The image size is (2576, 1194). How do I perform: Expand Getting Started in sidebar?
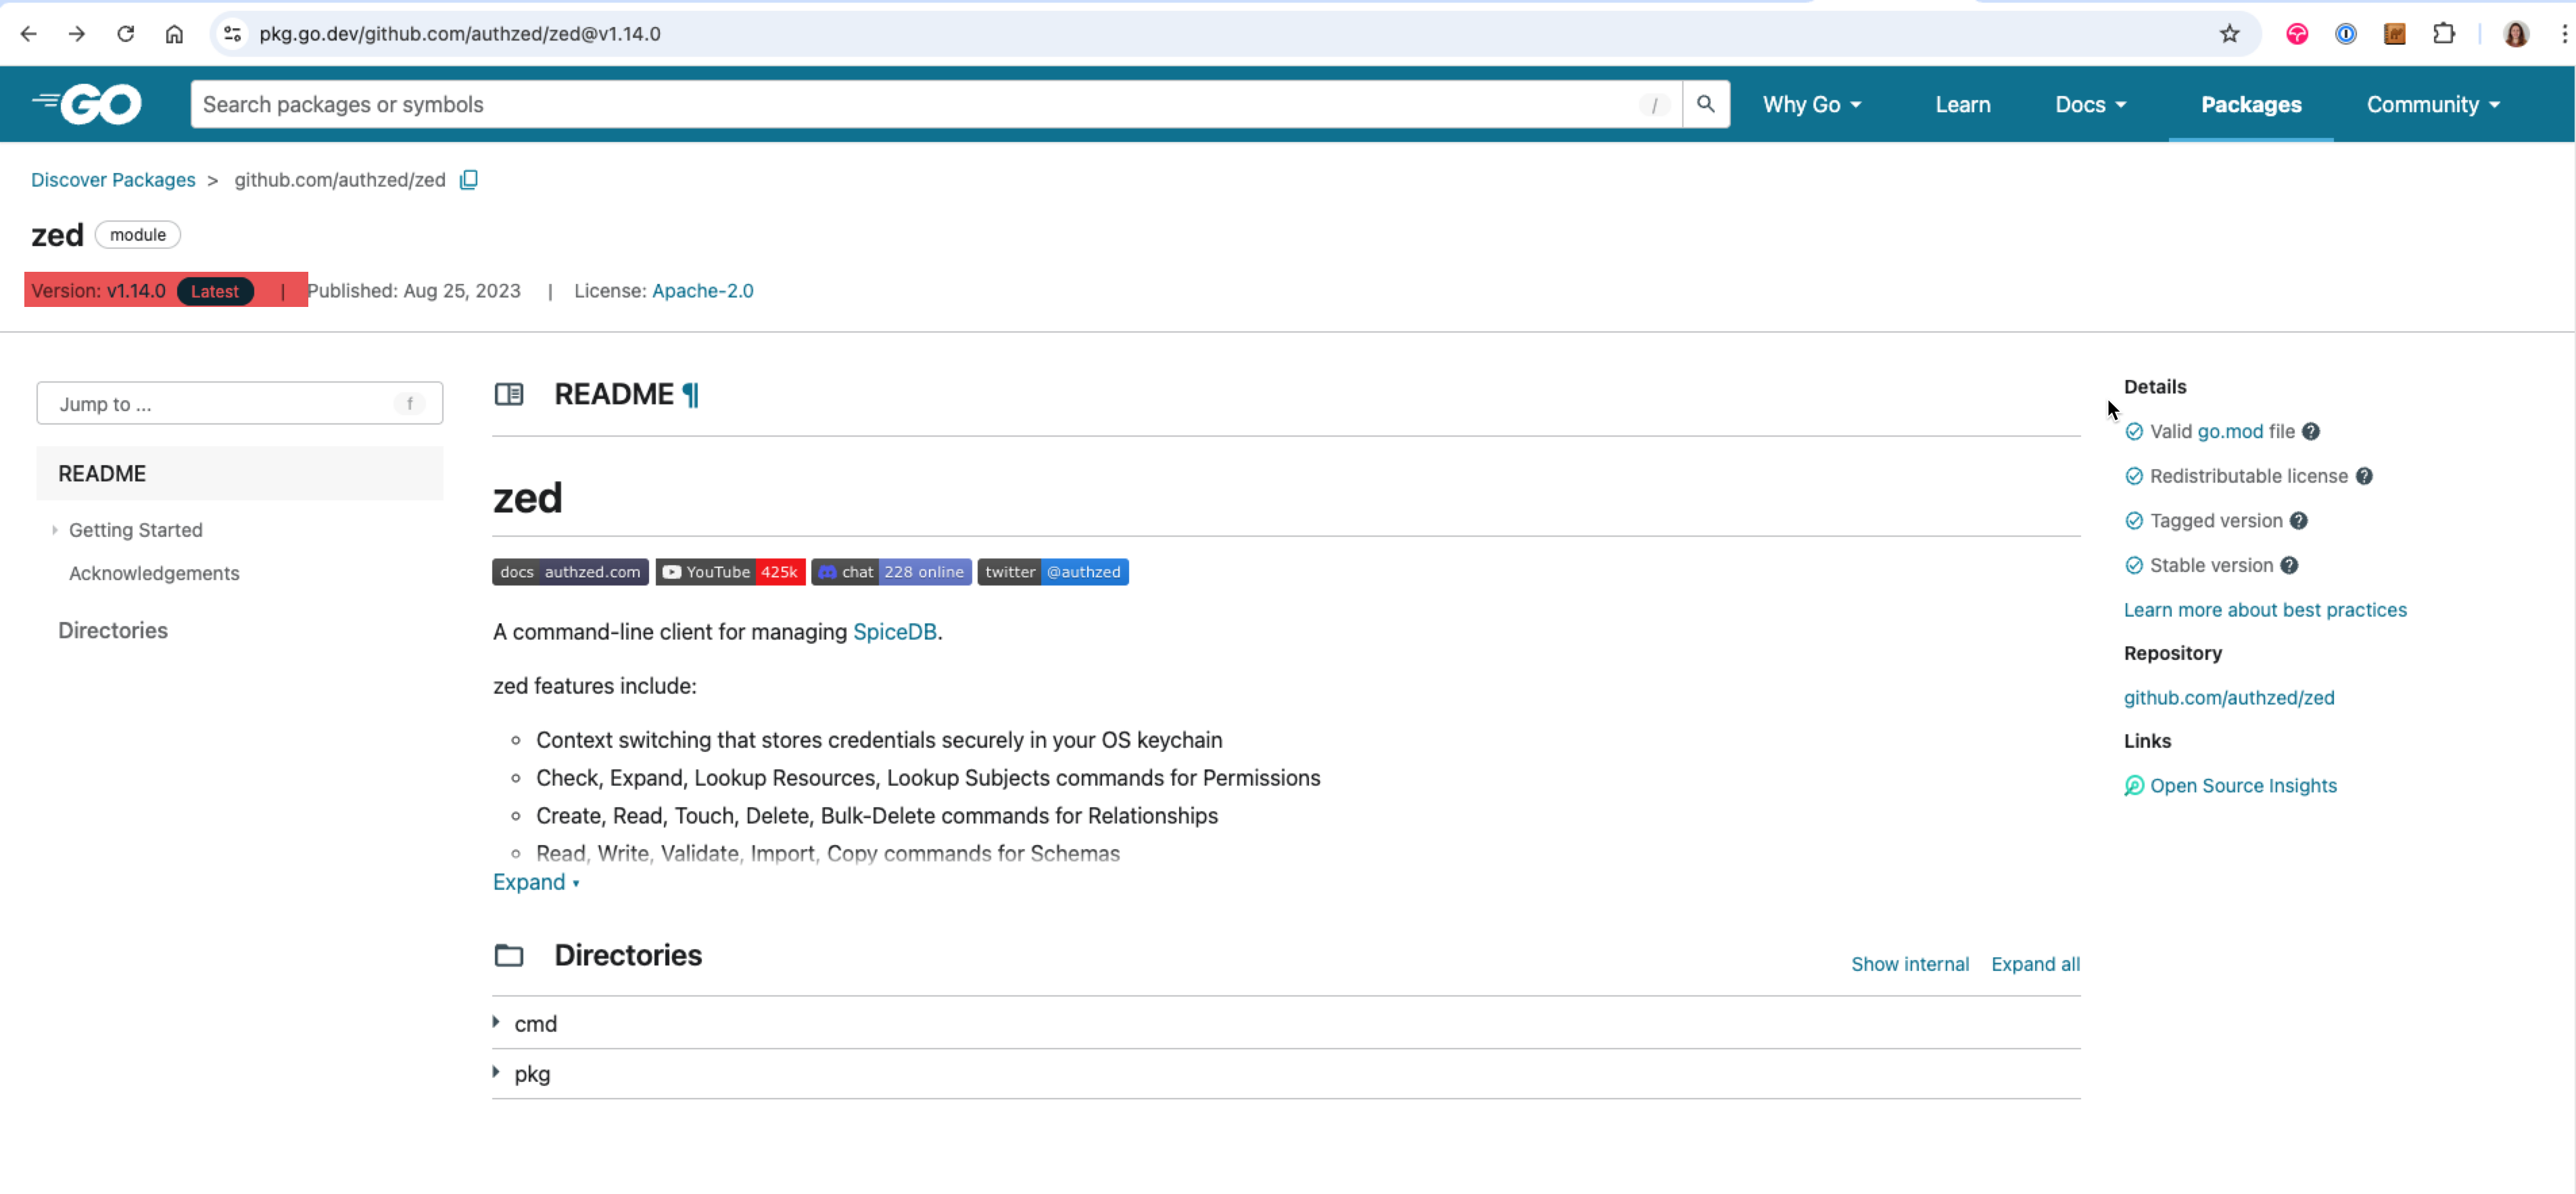pyautogui.click(x=55, y=530)
